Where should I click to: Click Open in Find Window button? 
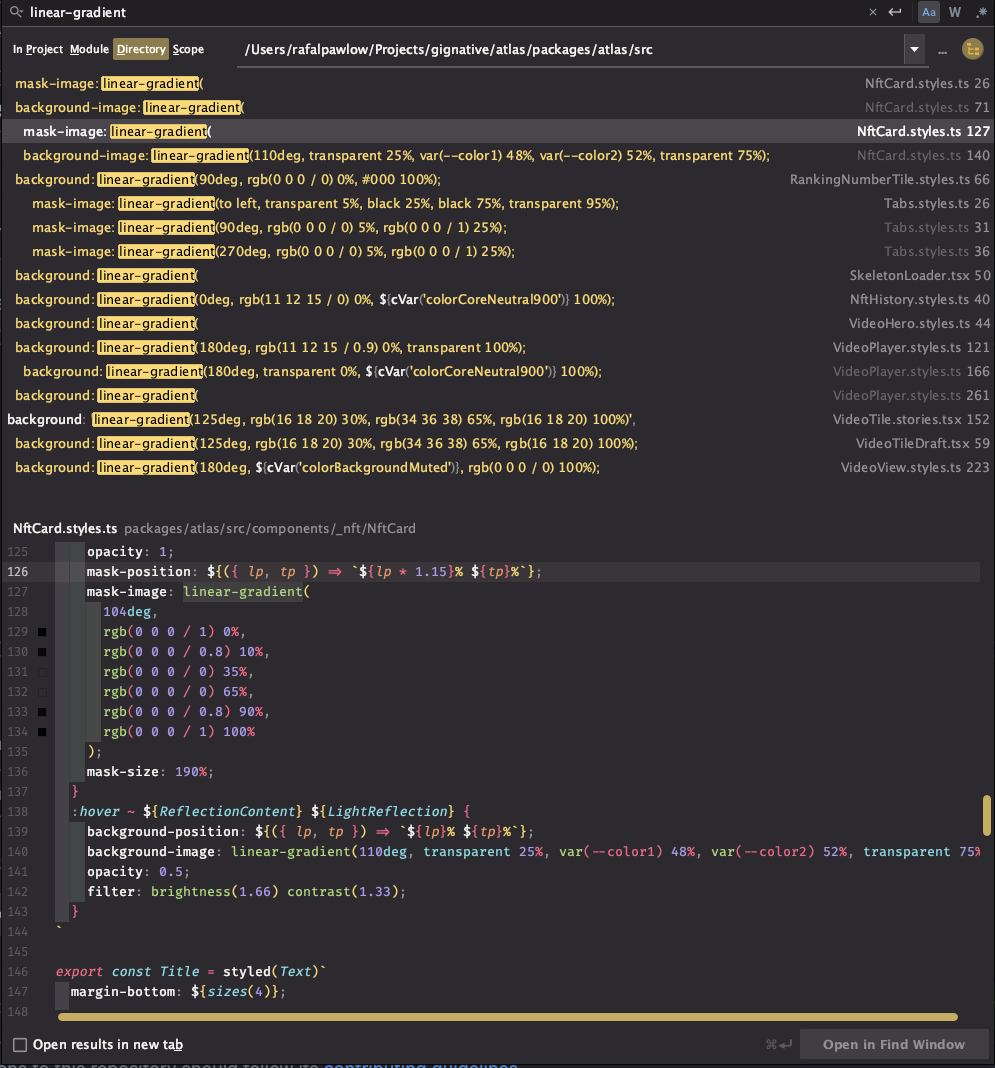[x=894, y=1044]
